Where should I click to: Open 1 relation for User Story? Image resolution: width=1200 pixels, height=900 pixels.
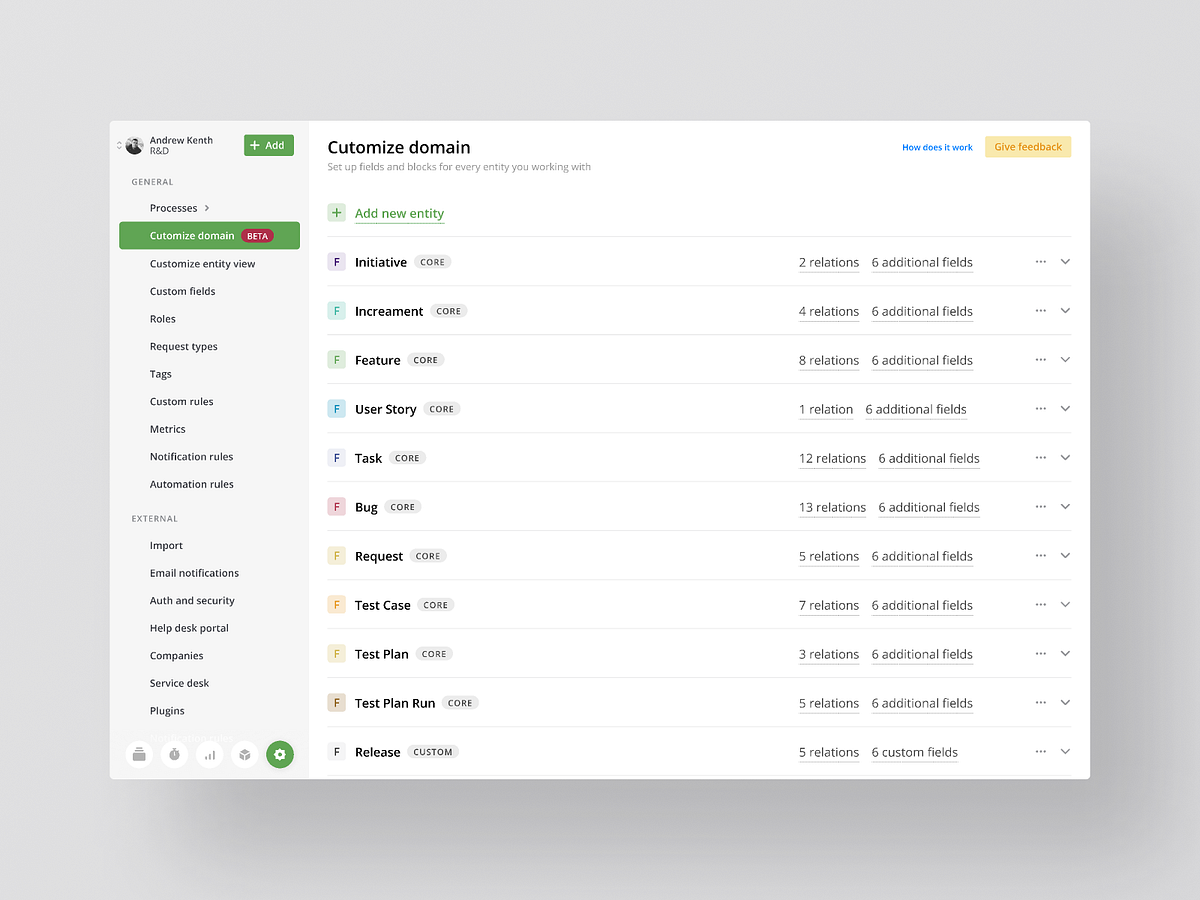(826, 409)
